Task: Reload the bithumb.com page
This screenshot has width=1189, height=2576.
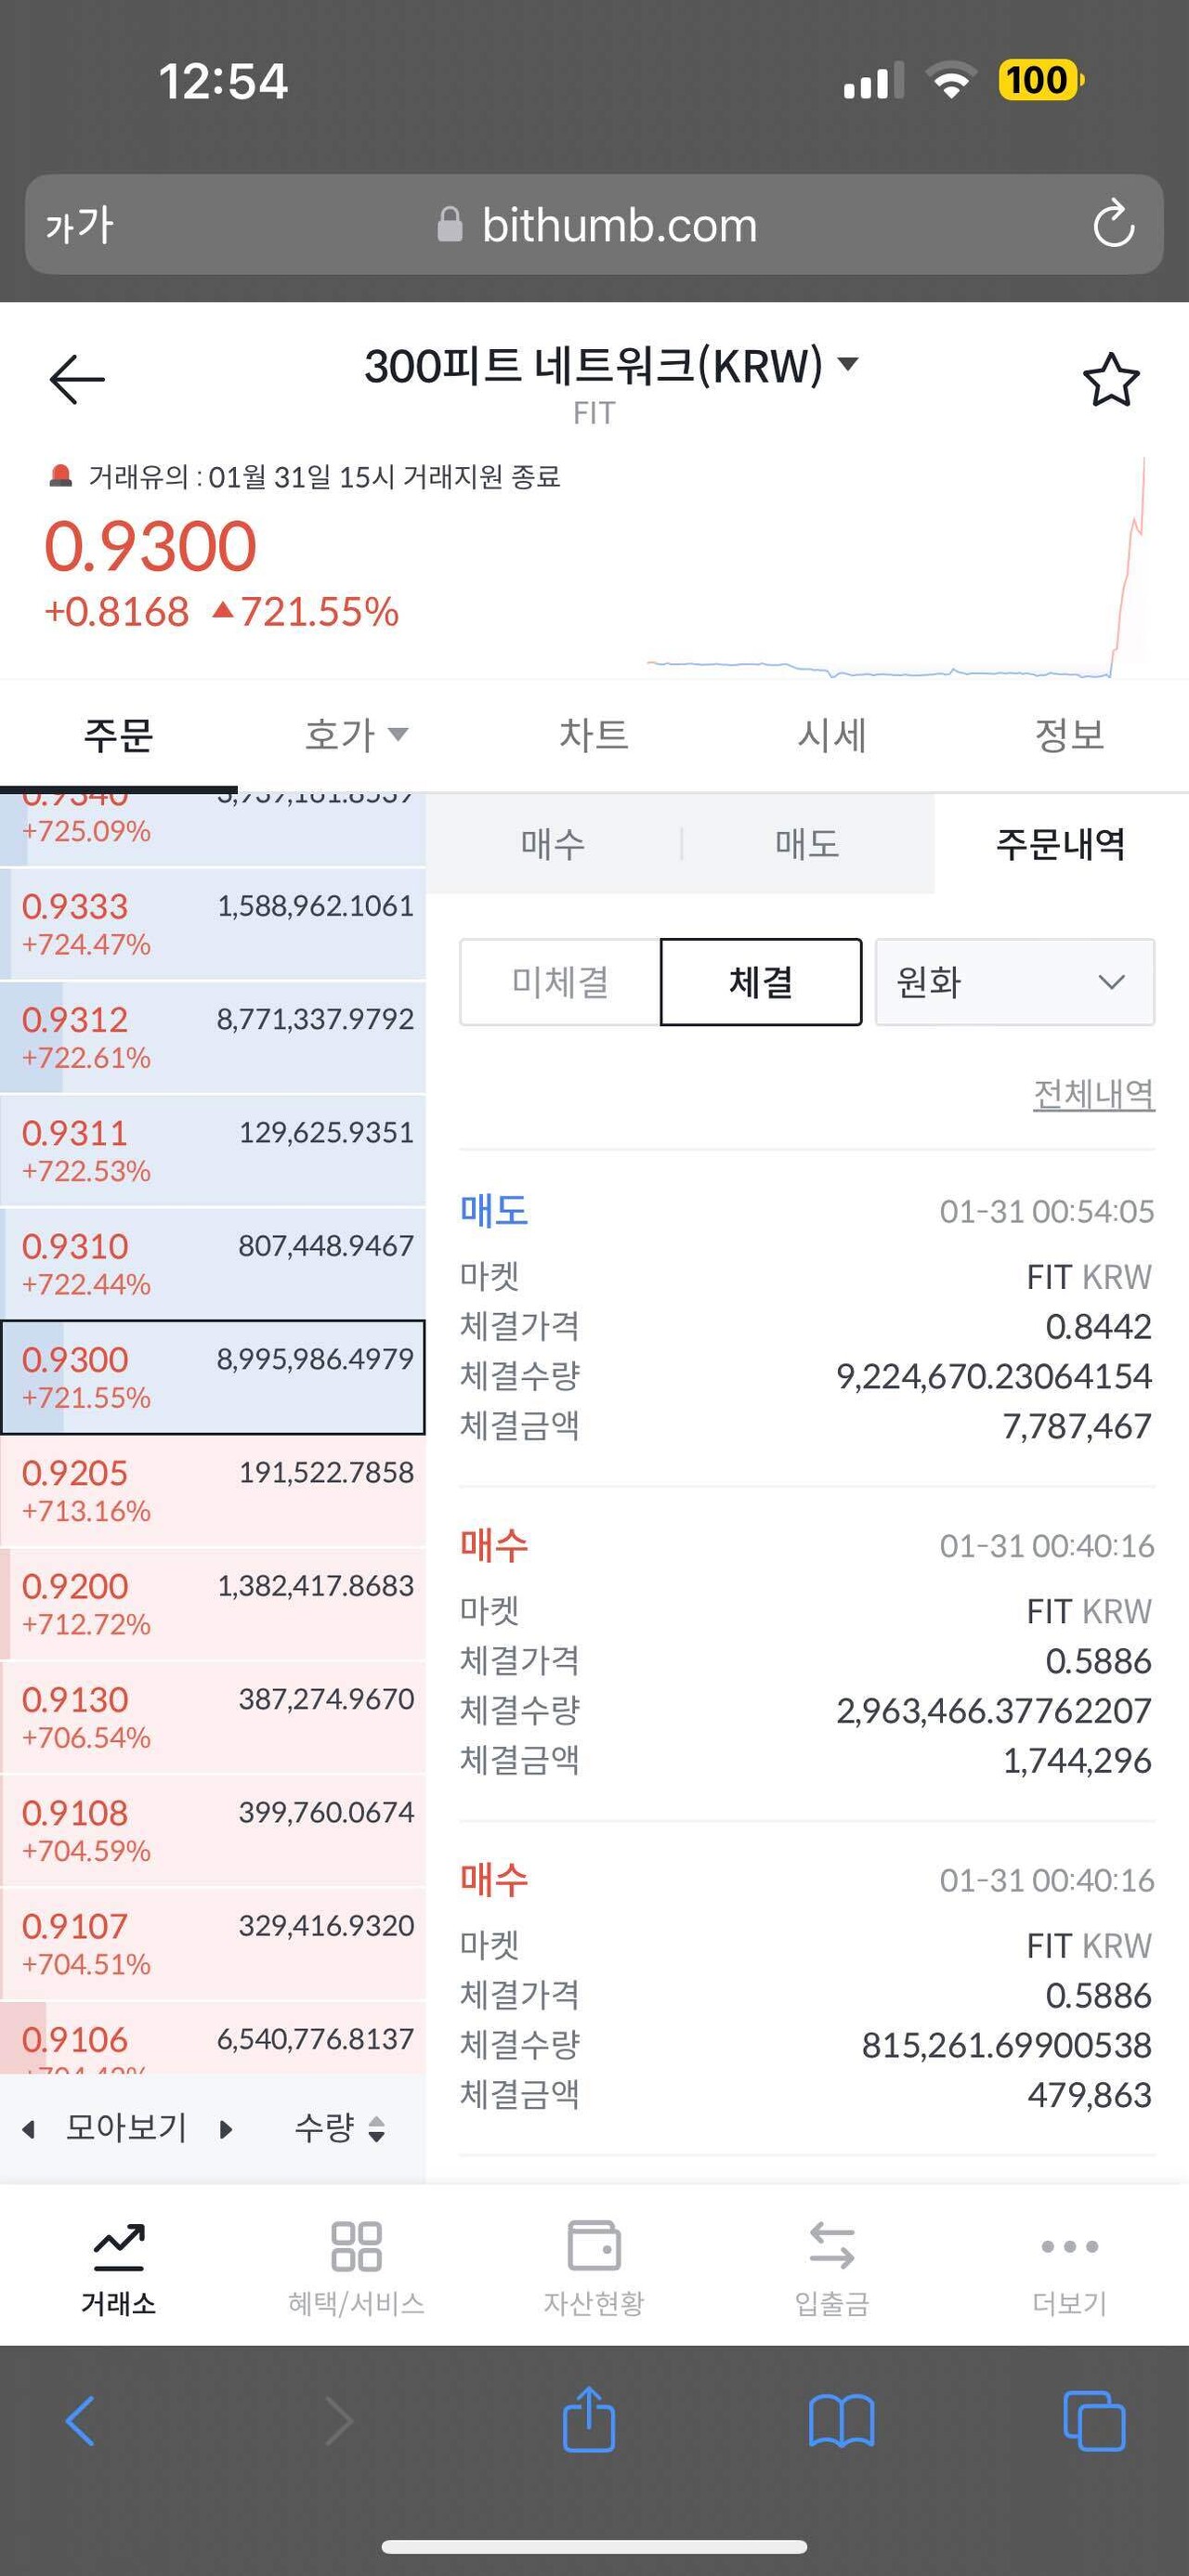Action: (x=1112, y=224)
